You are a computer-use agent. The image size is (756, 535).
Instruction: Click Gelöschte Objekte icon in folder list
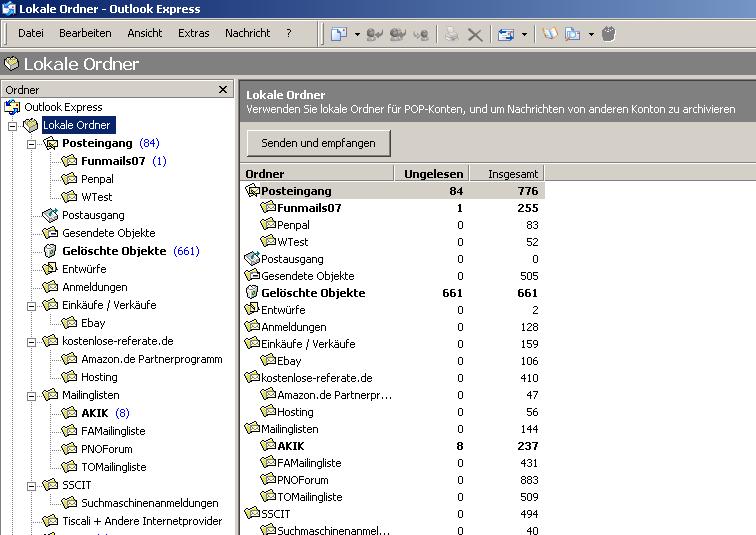click(x=252, y=292)
